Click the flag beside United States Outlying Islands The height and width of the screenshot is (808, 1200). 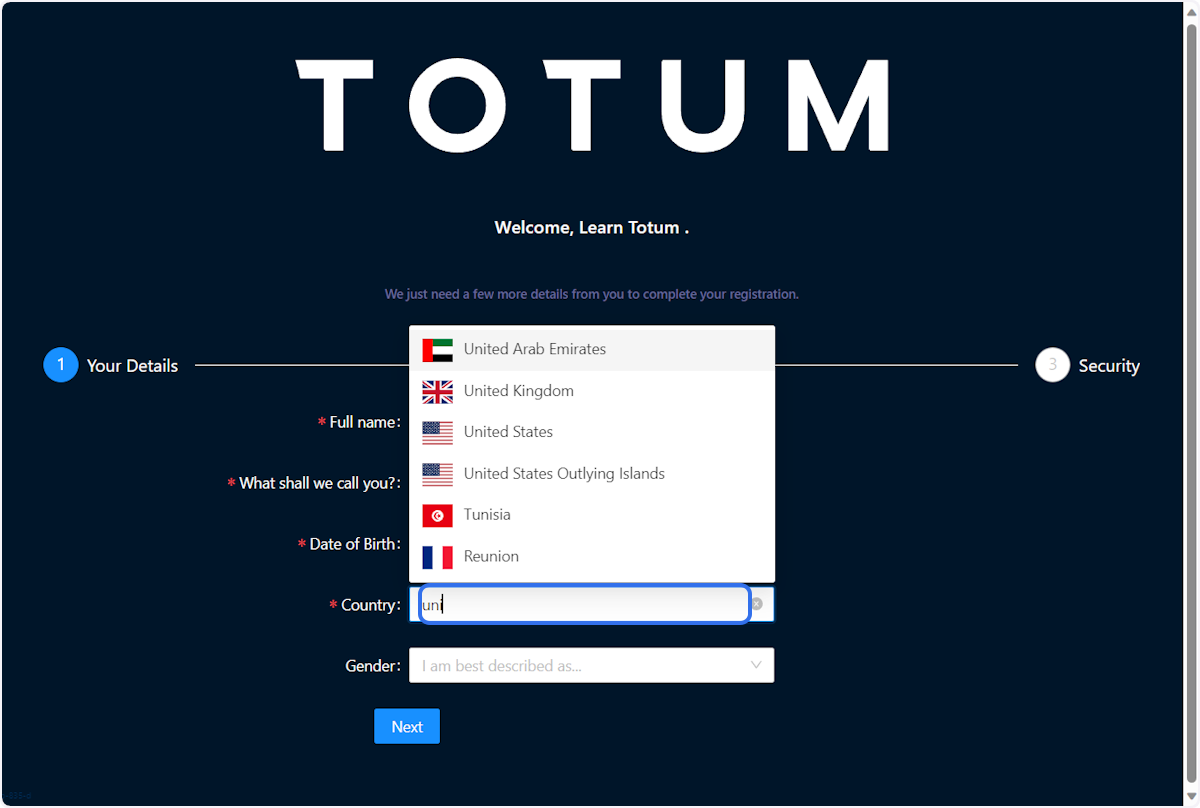pyautogui.click(x=437, y=474)
